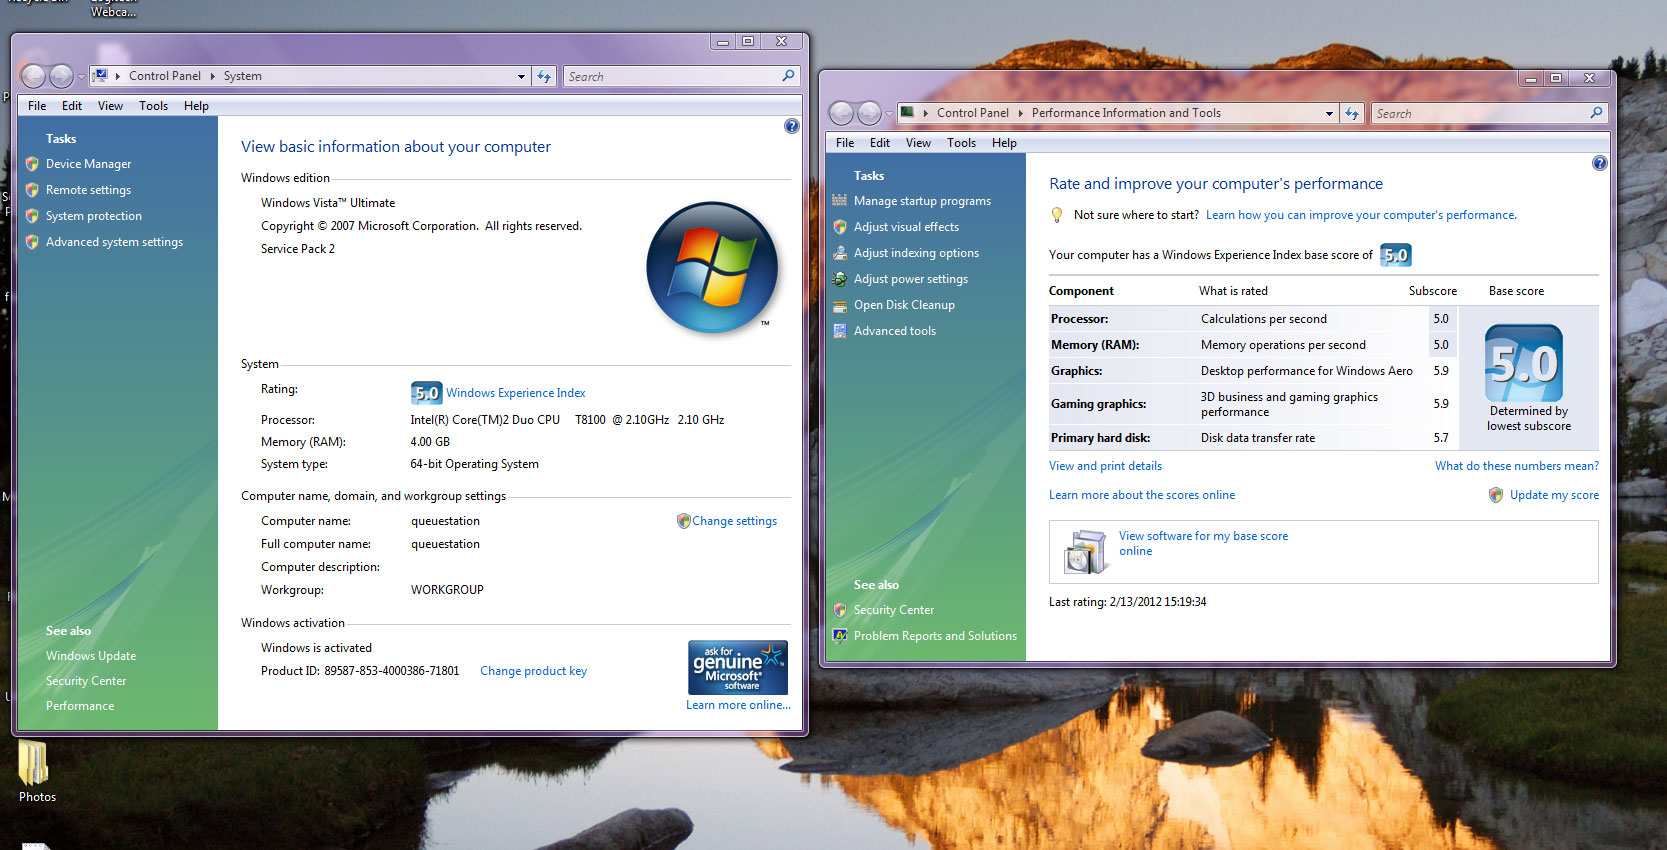Open File menu in Performance window
1667x850 pixels.
point(845,143)
